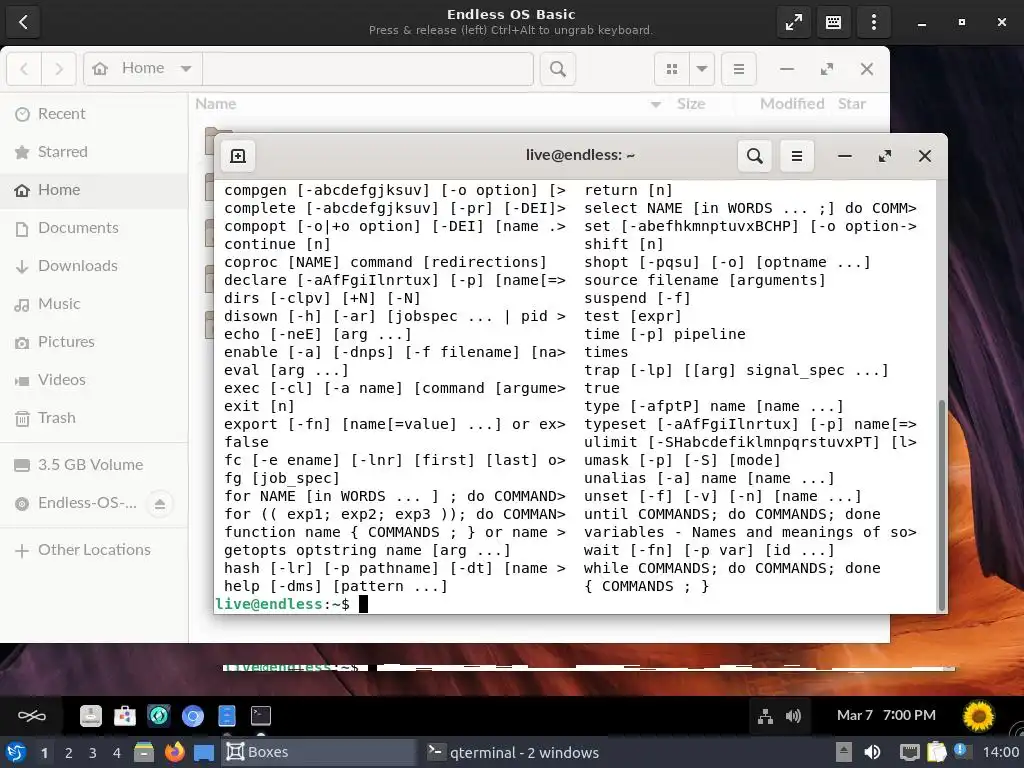Launch Firefox from the host taskbar

coord(174,752)
